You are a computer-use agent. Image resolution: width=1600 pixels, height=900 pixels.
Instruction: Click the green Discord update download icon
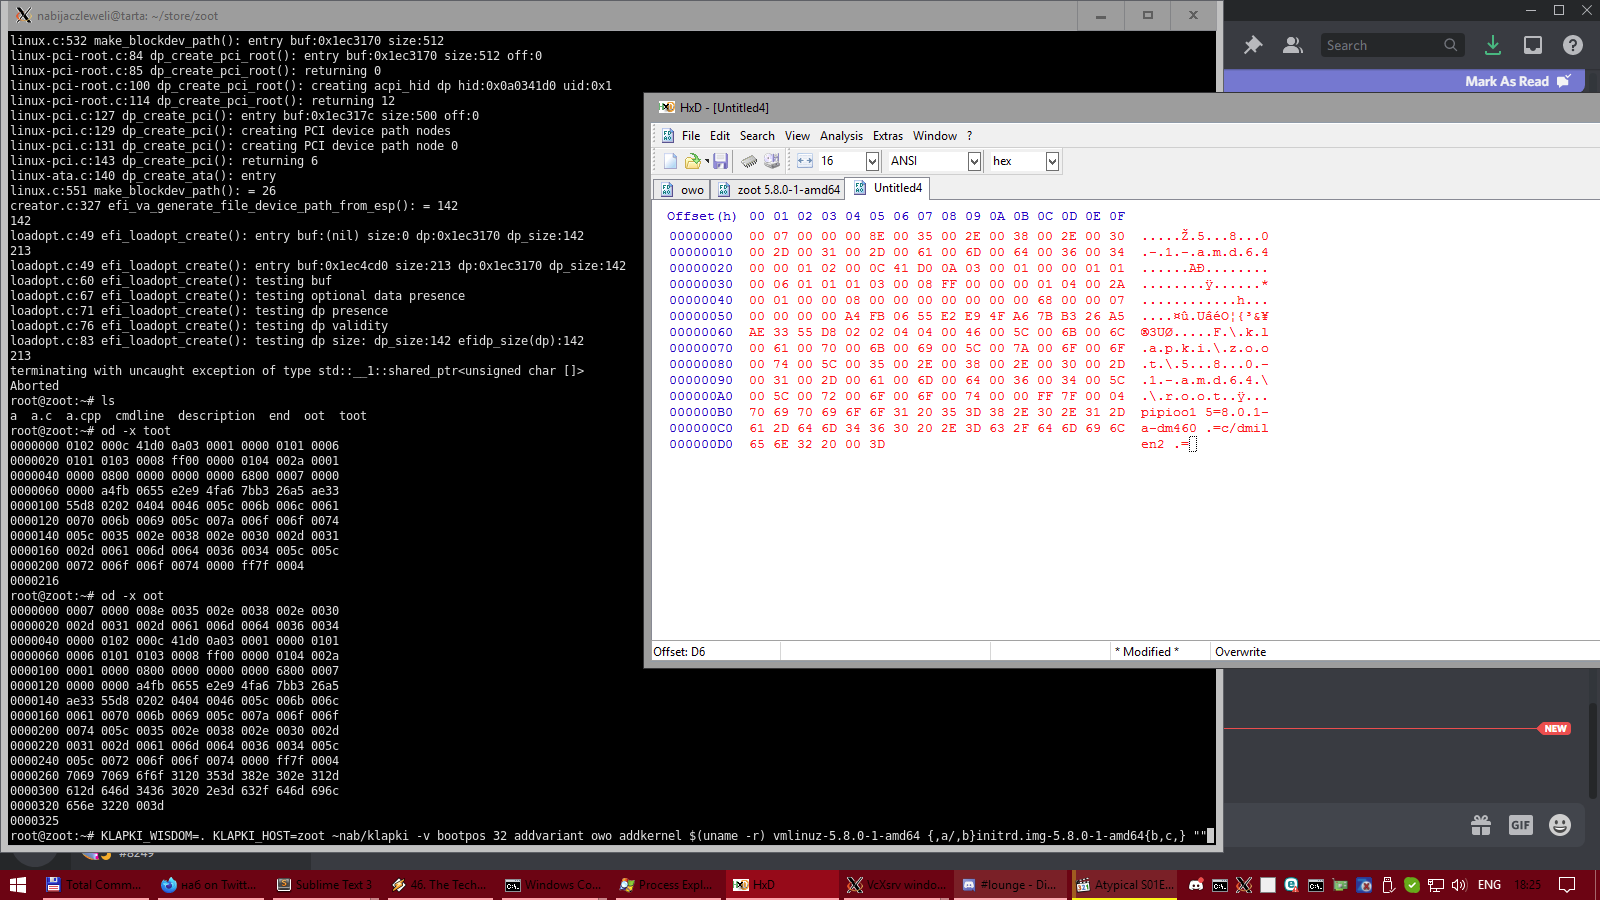pos(1492,45)
